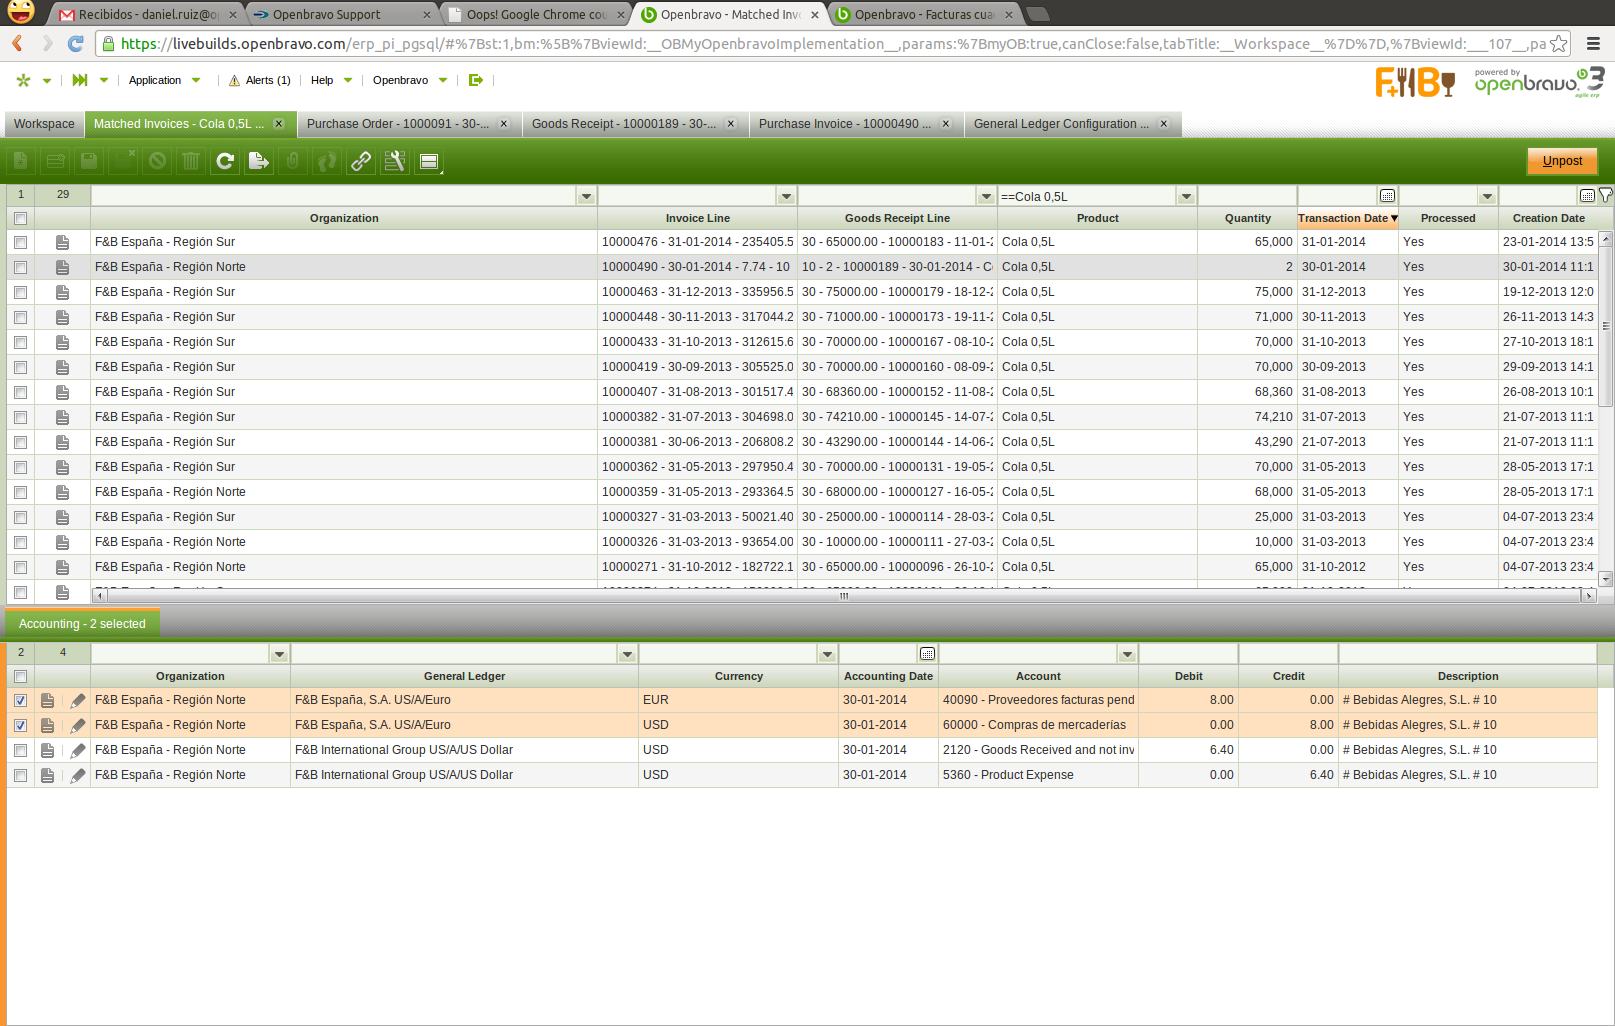Image resolution: width=1615 pixels, height=1026 pixels.
Task: Click the disabled delete trash icon
Action: click(191, 161)
